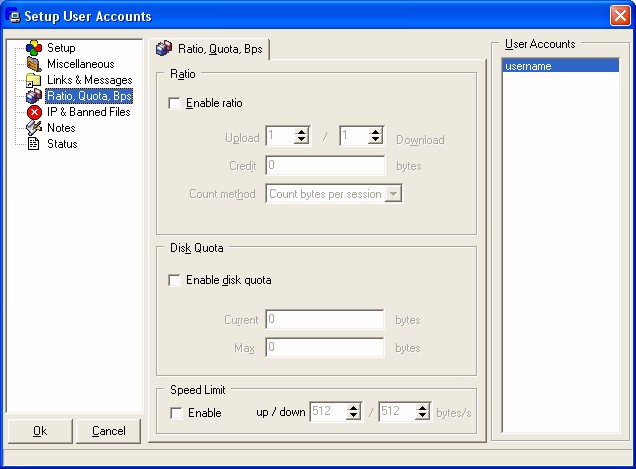Screen dimensions: 636x469
Task: Close the Setup User Accounts window
Action: [x=620, y=16]
